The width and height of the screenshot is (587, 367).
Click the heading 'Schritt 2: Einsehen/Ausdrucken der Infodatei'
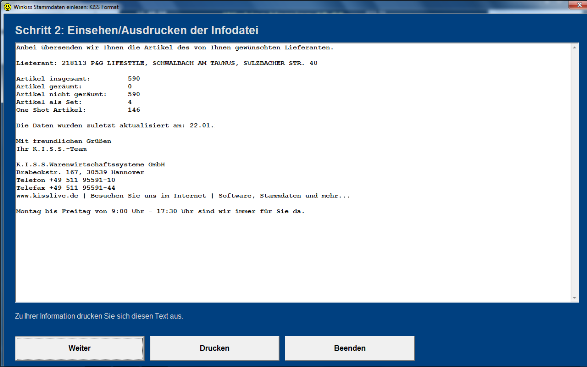[137, 30]
